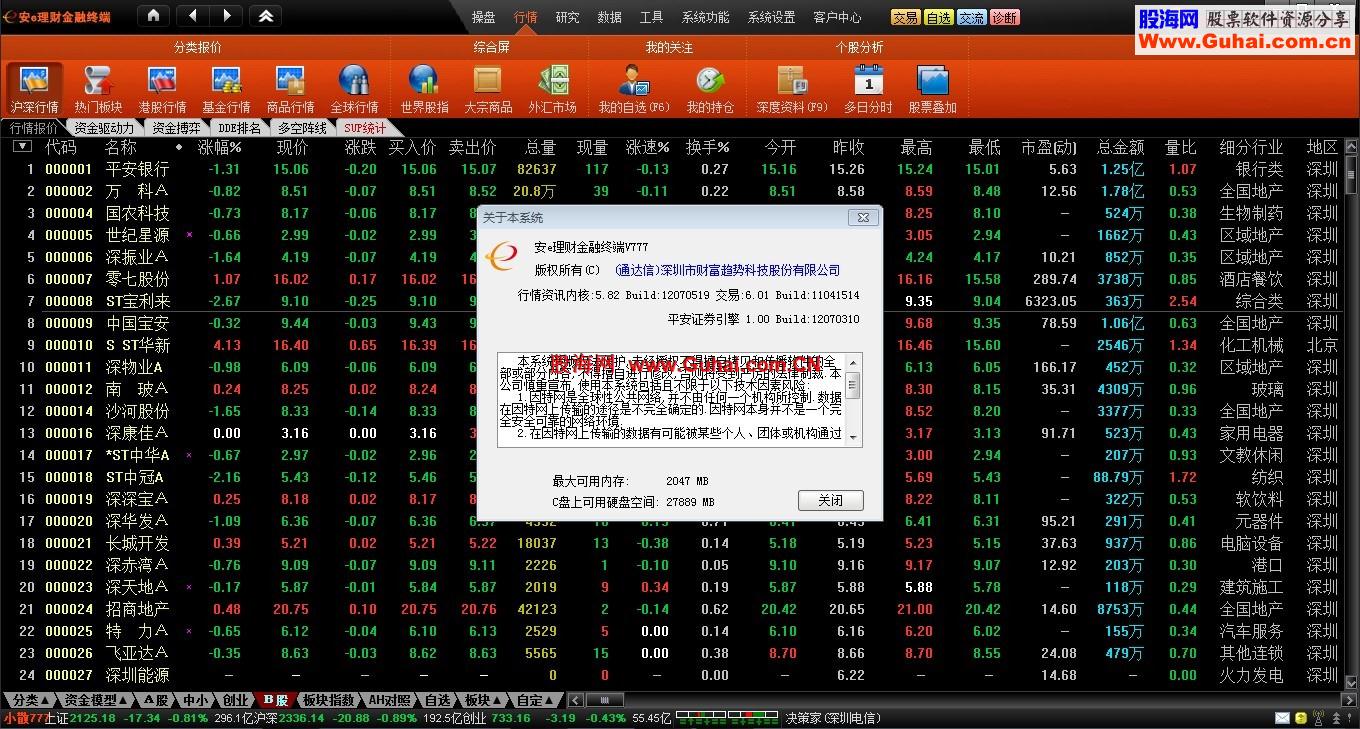Select the AH对照 bottom tab

pos(389,700)
